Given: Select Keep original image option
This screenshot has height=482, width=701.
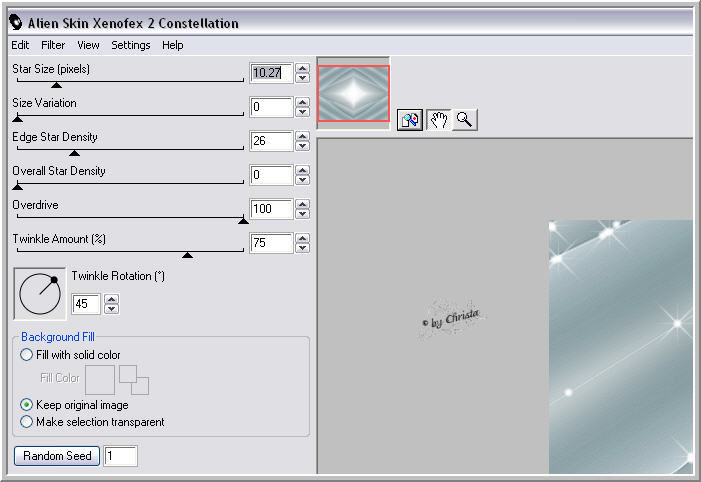Looking at the screenshot, I should coord(26,405).
